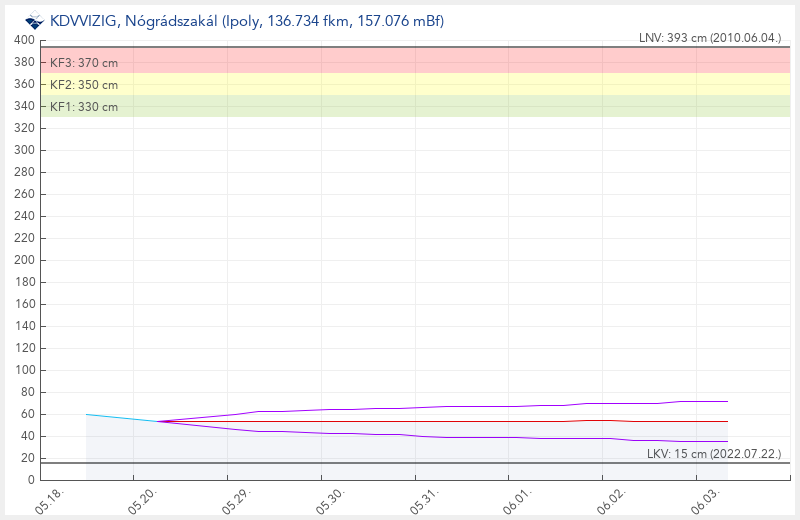
Task: Click the red KF3 alert band
Action: (x=415, y=60)
